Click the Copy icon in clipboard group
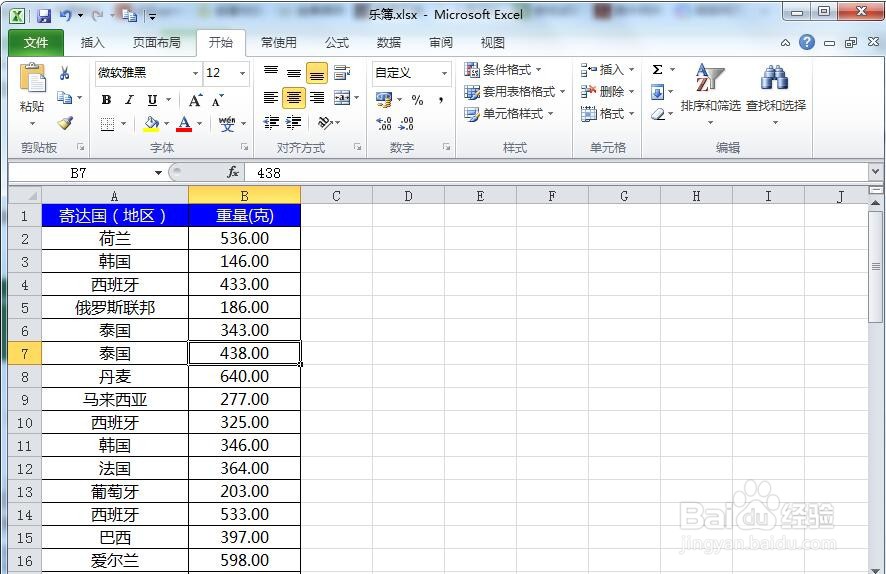This screenshot has width=886, height=574. 64,98
